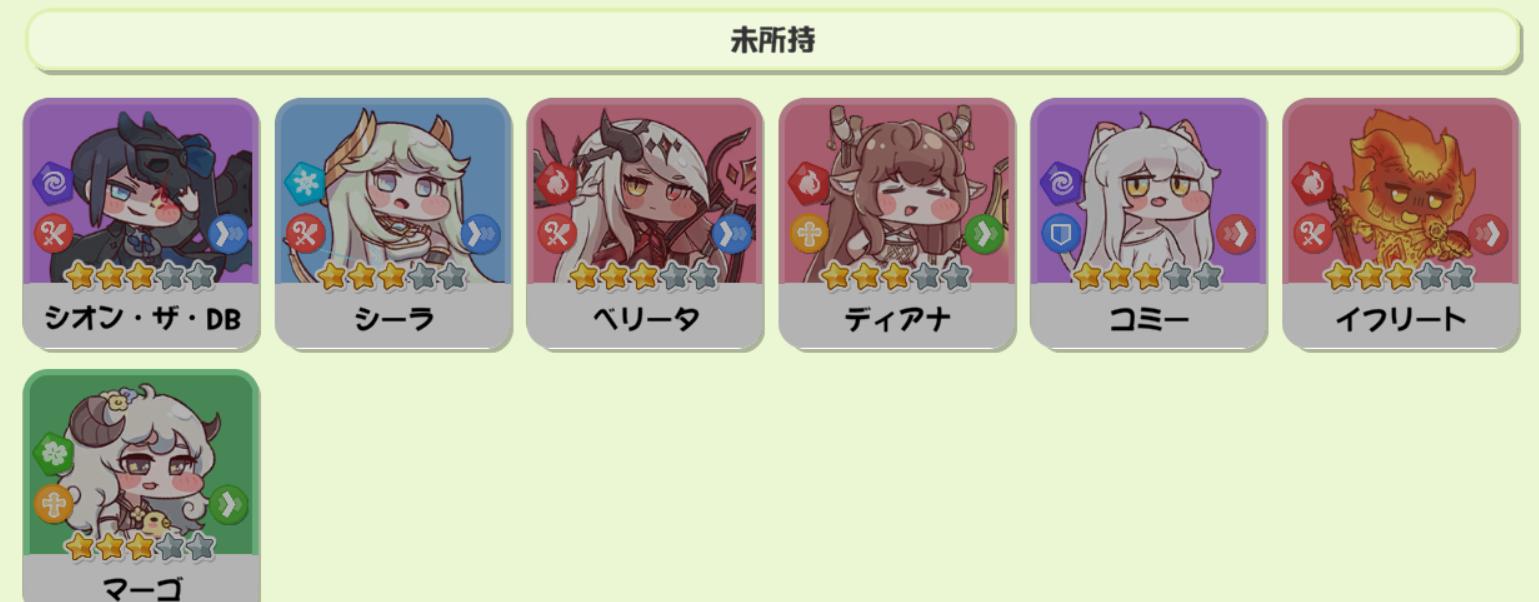Click the fire element icon on ベリータ
The image size is (1539, 602).
(555, 183)
